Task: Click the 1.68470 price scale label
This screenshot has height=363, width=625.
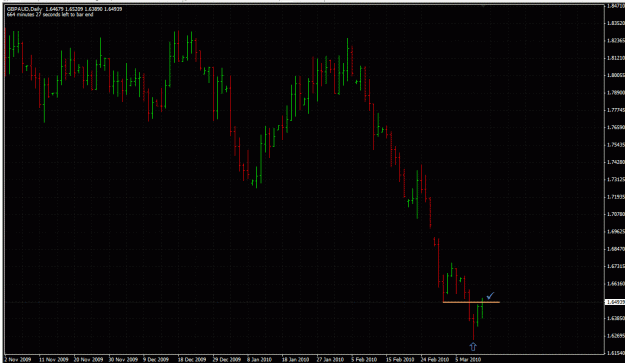Action: click(x=615, y=249)
